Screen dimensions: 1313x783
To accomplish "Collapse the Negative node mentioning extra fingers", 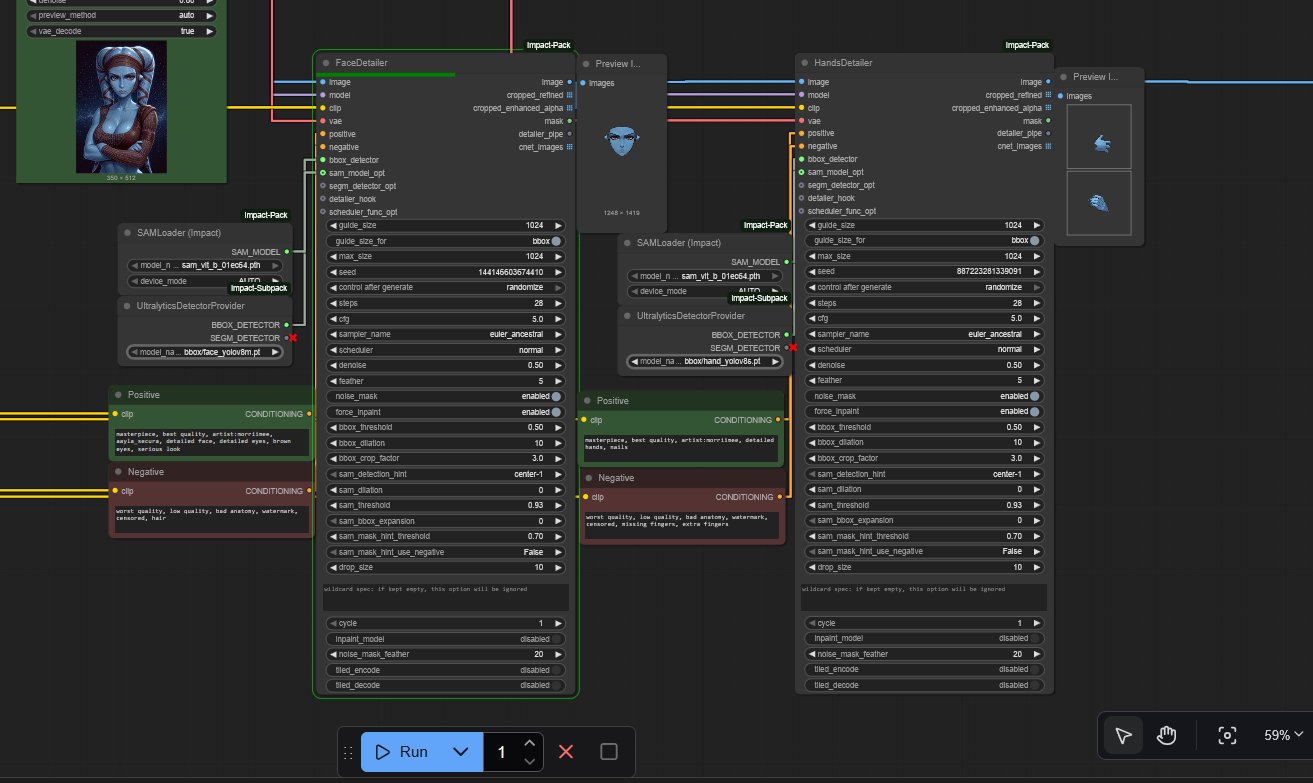I will [587, 478].
